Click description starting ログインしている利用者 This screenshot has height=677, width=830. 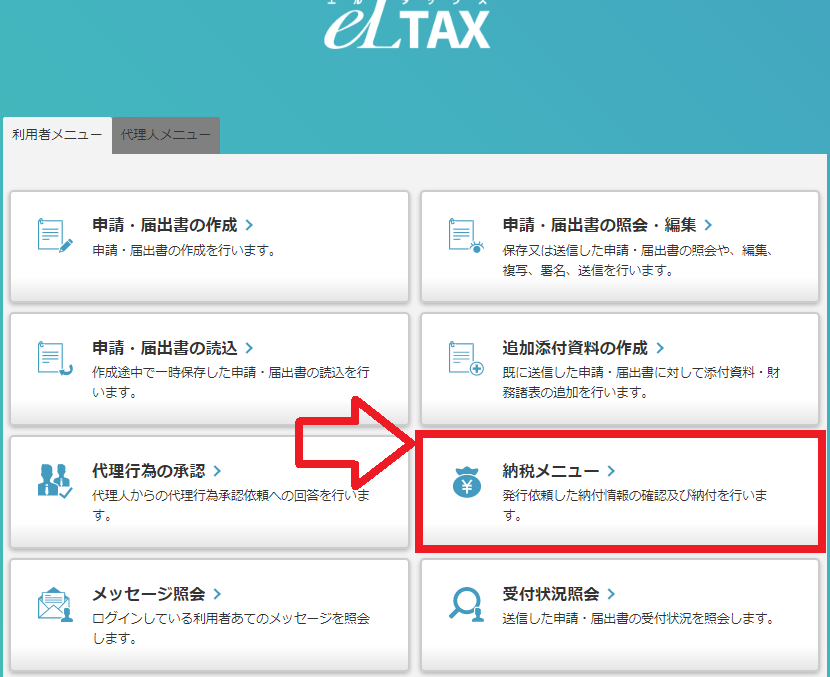pos(231,629)
